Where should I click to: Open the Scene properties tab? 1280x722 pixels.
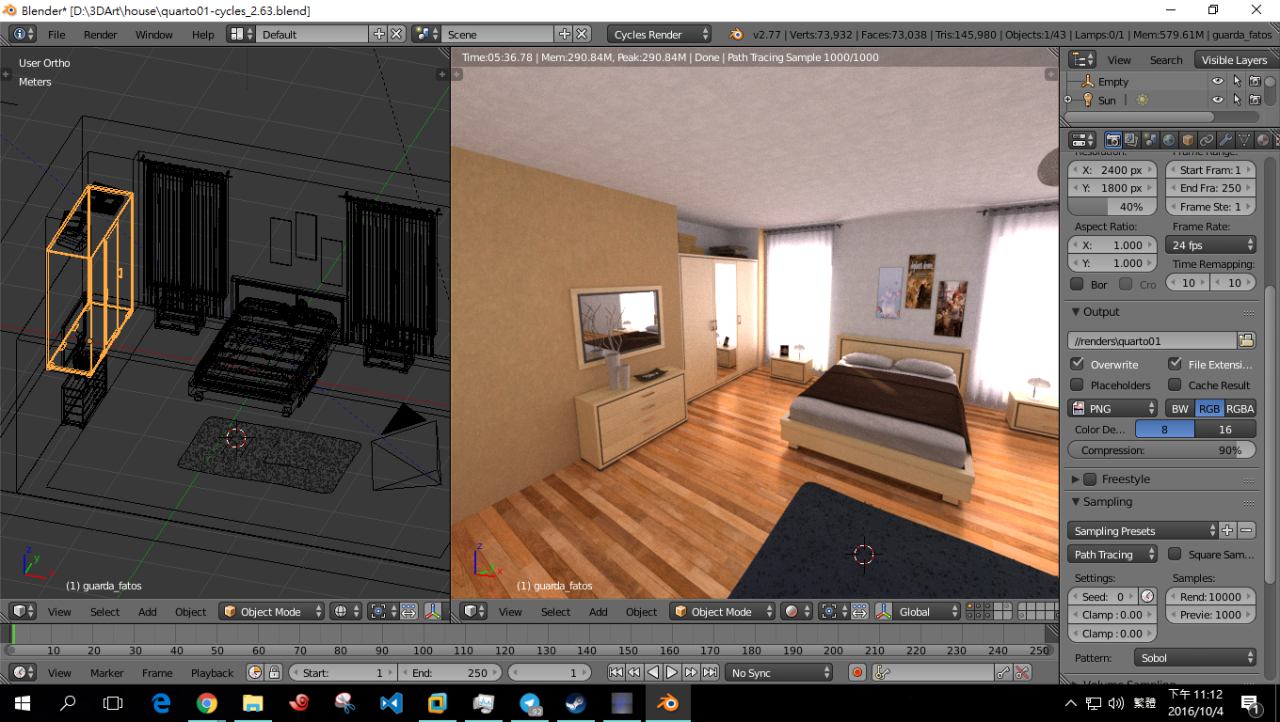[1150, 140]
